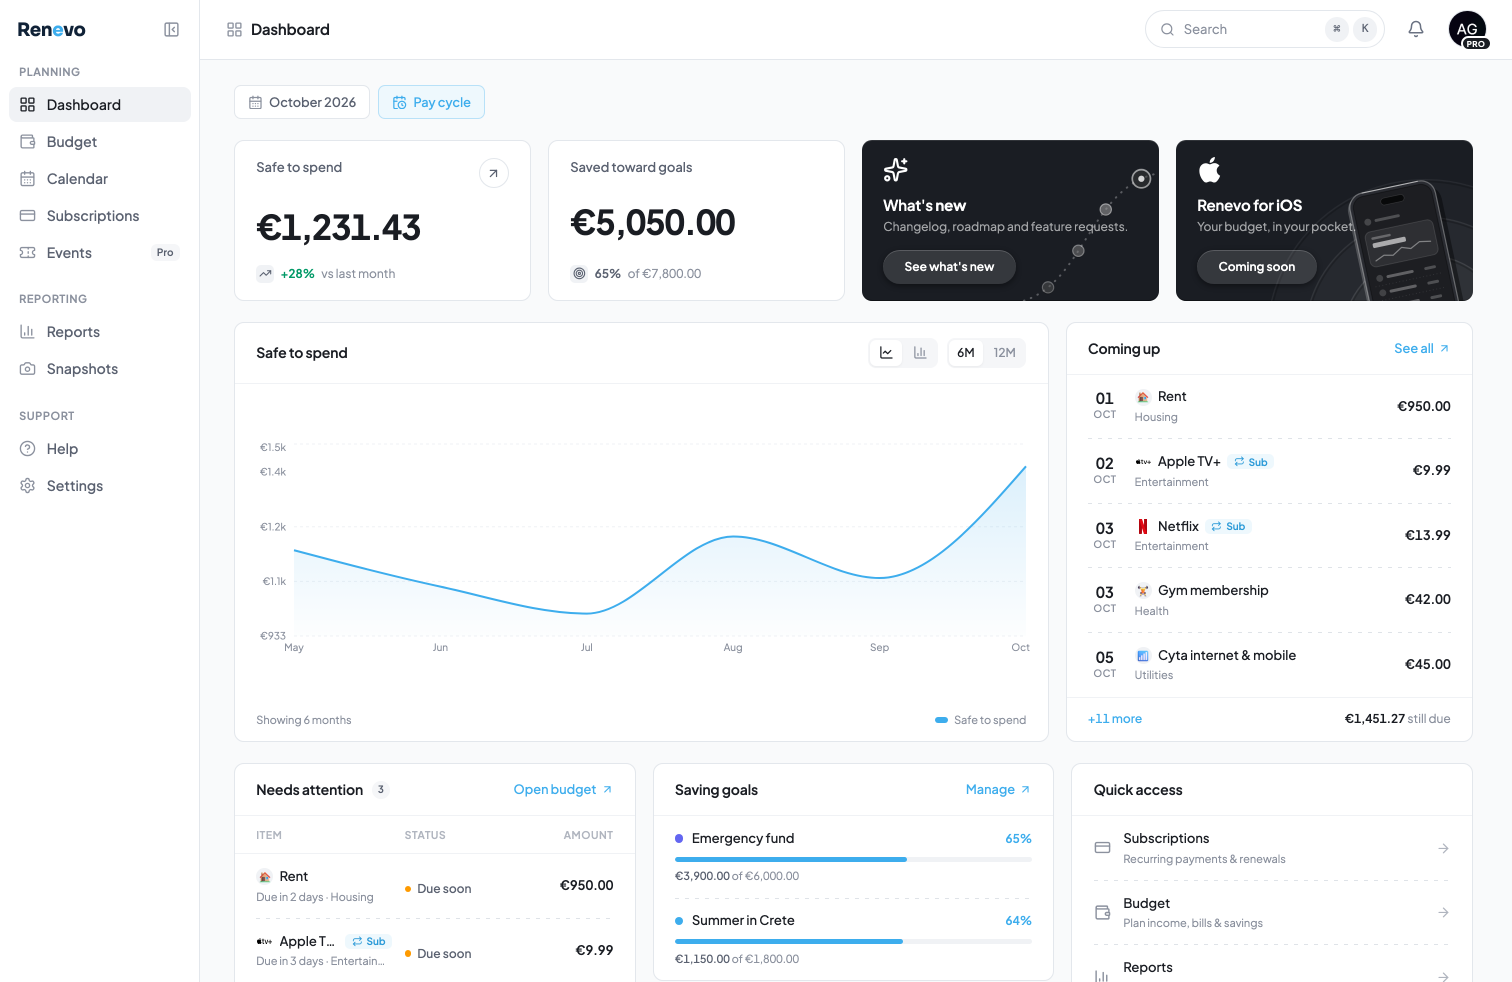
Task: Click the See what's new button
Action: [949, 267]
